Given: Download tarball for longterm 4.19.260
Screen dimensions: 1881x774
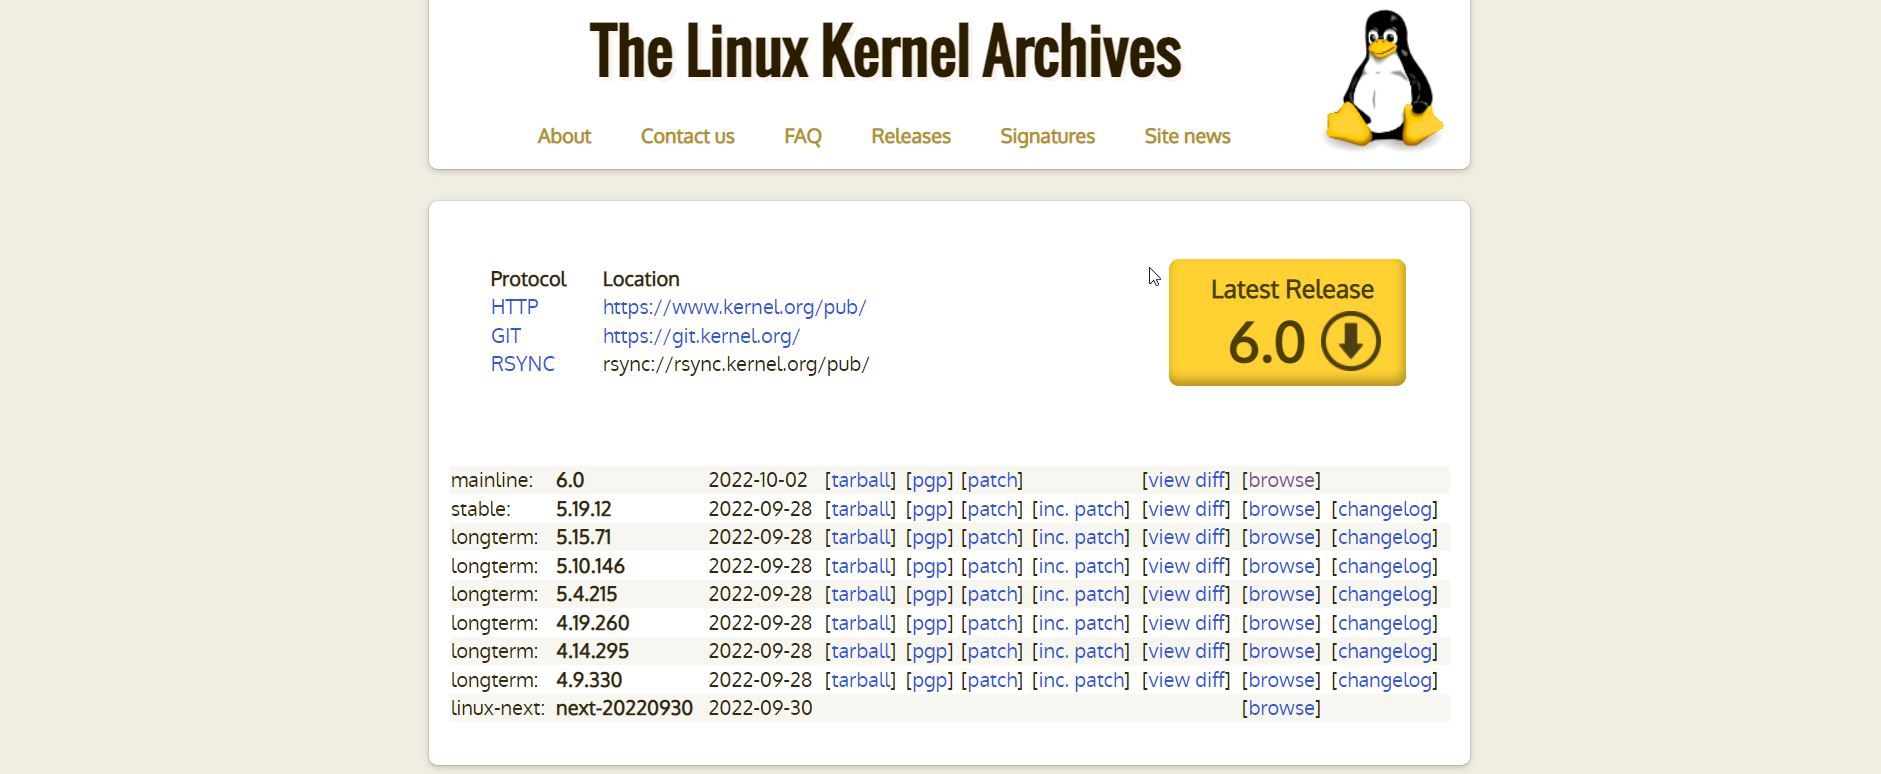Looking at the screenshot, I should (x=861, y=623).
